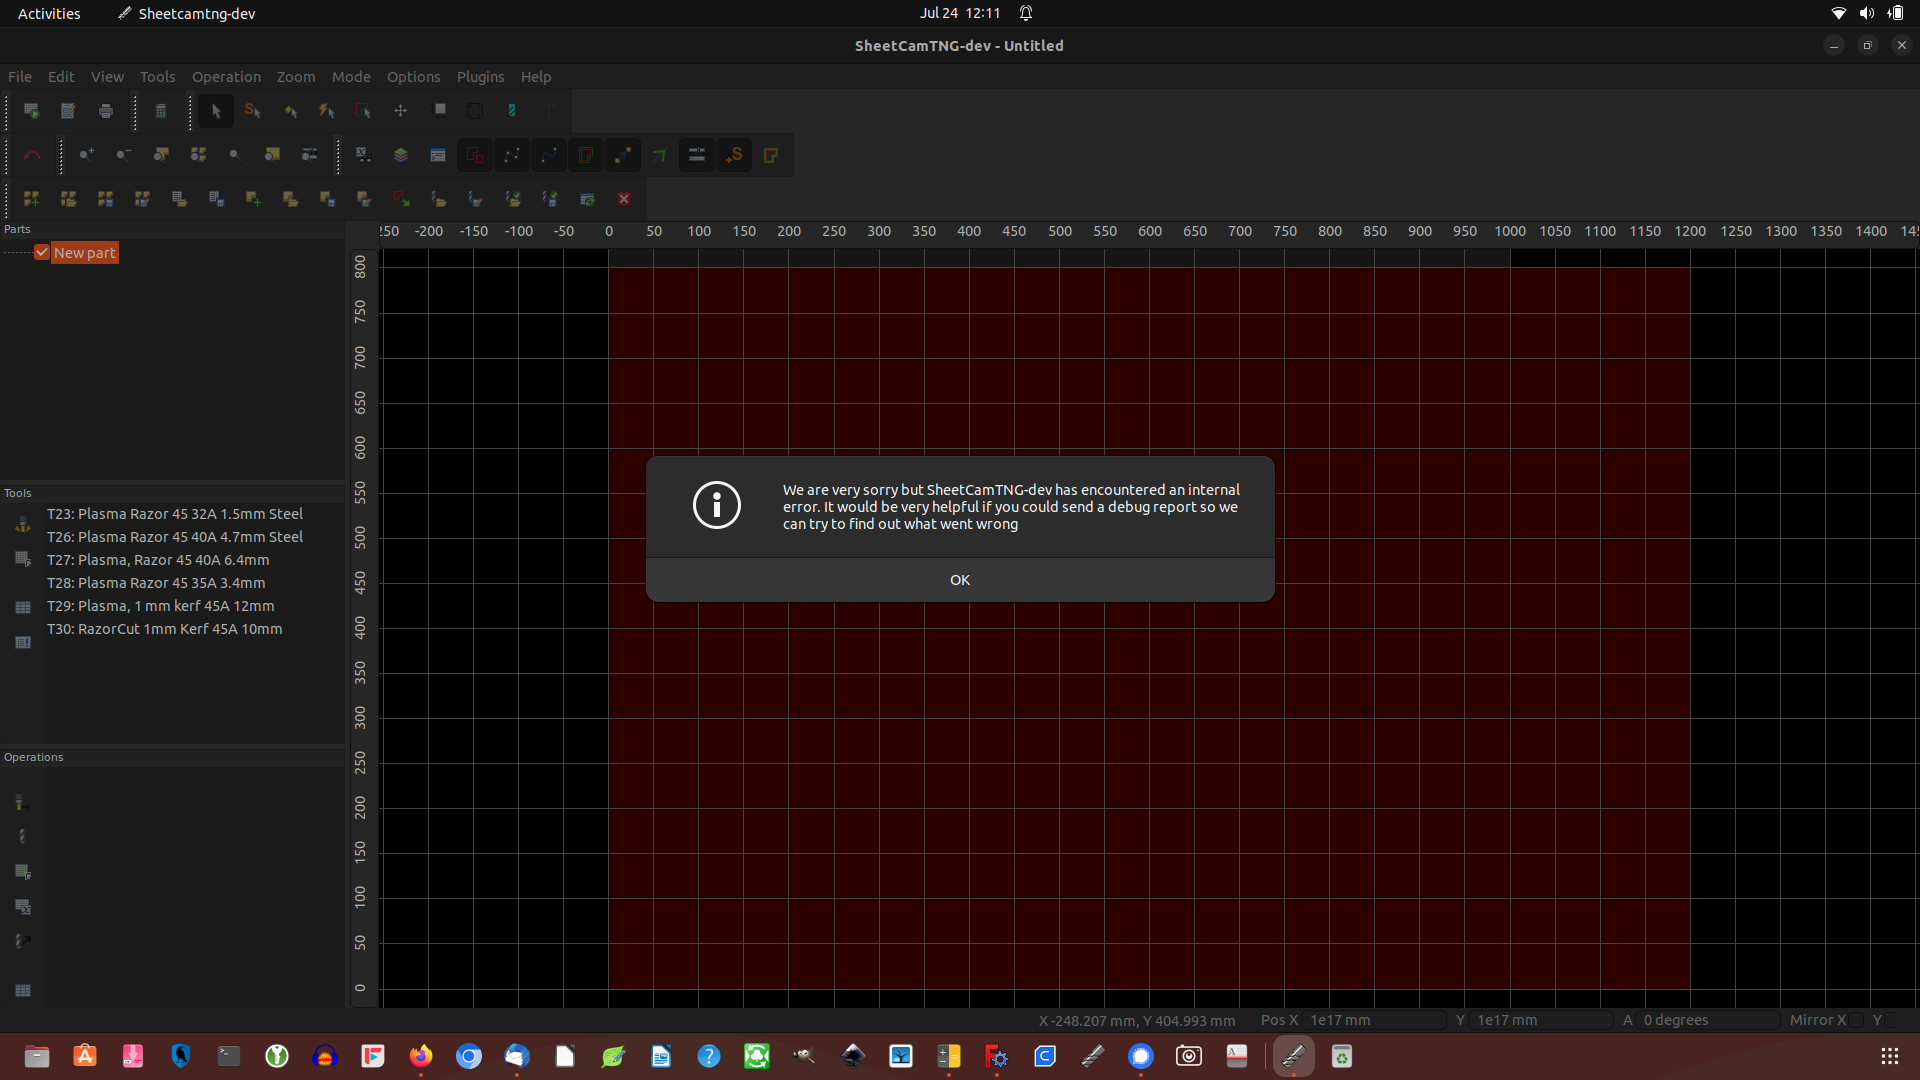The width and height of the screenshot is (1920, 1080).
Task: Open the Operation menu
Action: 226,77
